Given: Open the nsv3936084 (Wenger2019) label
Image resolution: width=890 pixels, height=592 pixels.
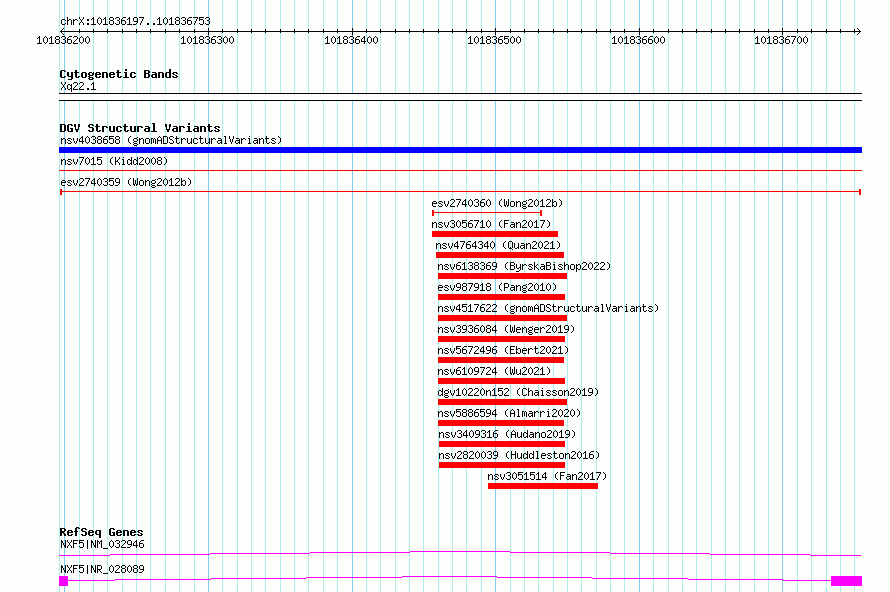Looking at the screenshot, I should click(x=506, y=329).
